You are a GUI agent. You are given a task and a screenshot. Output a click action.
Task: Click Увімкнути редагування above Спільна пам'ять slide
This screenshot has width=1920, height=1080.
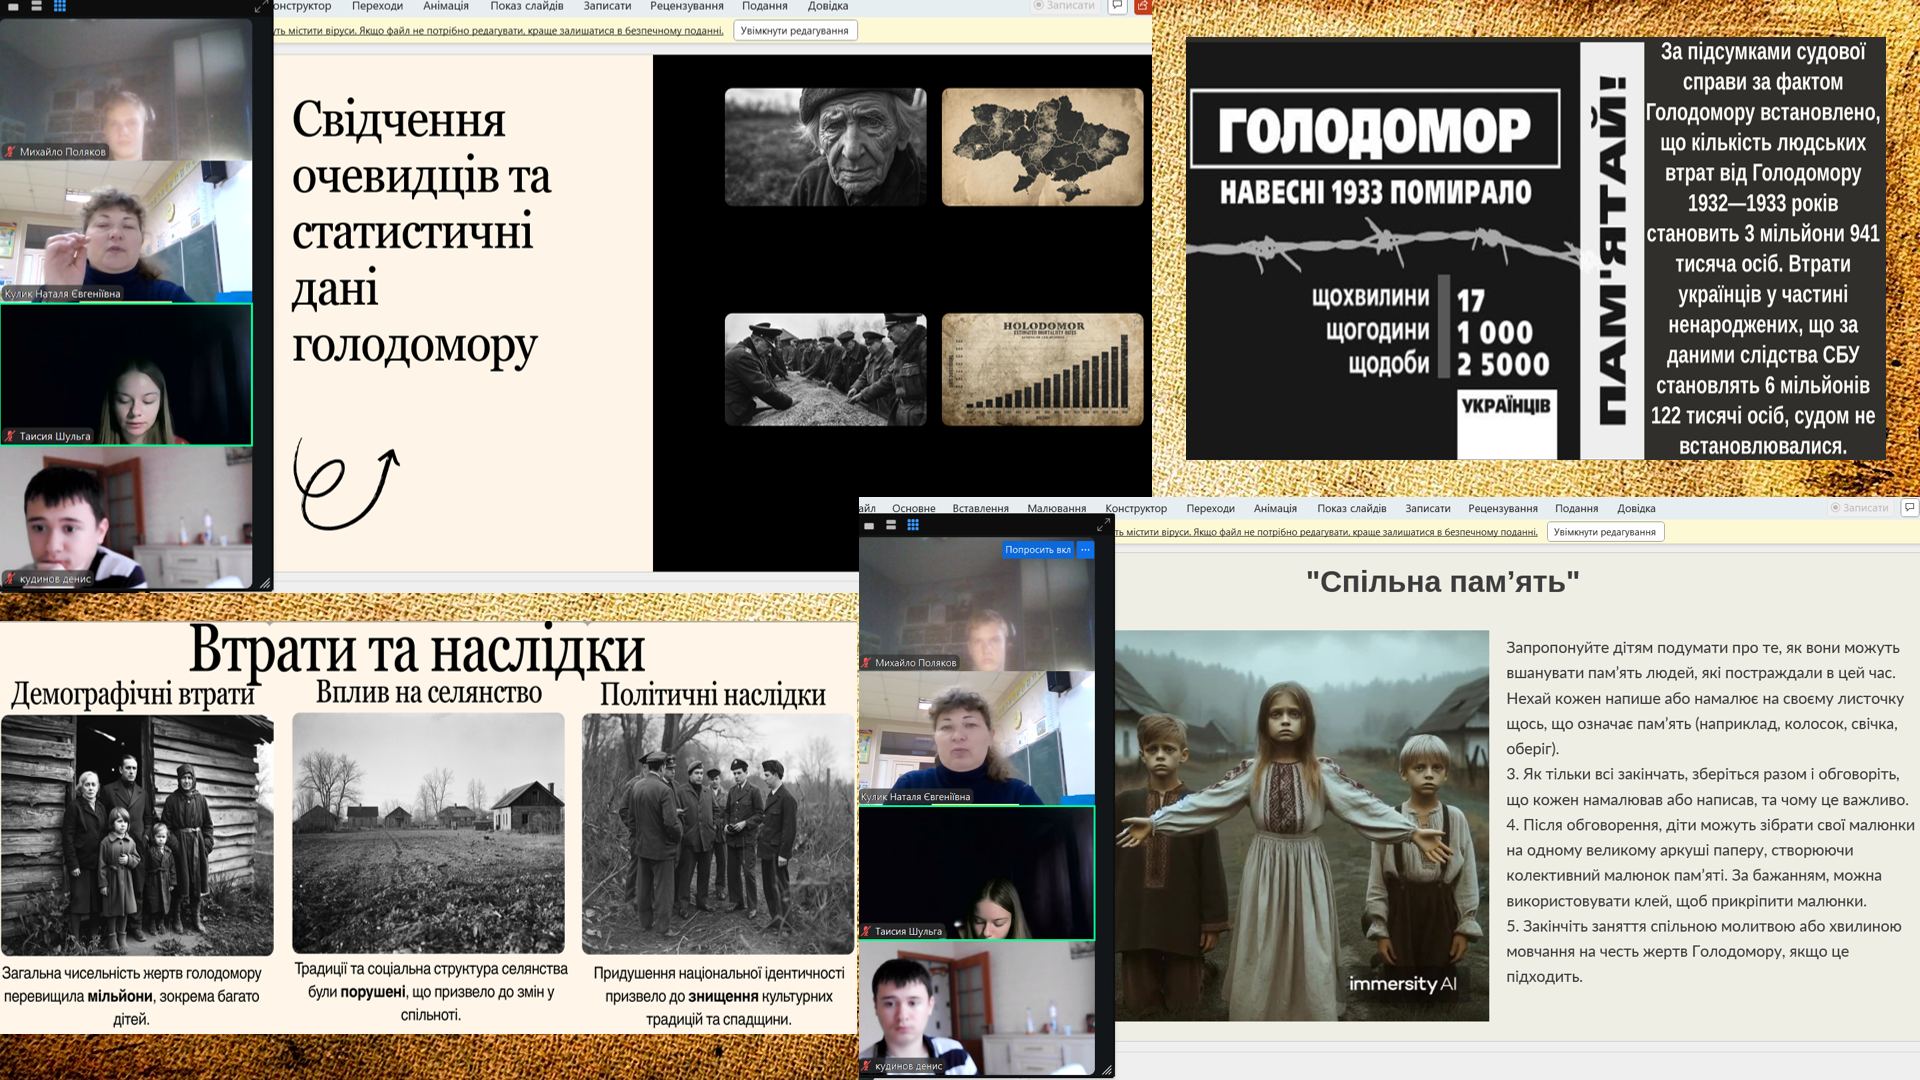click(x=1604, y=532)
